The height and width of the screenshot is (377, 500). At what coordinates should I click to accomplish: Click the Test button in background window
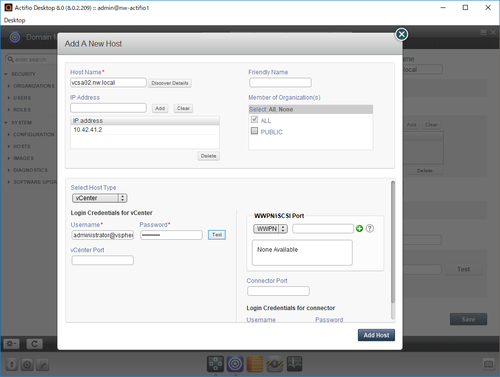point(464,269)
